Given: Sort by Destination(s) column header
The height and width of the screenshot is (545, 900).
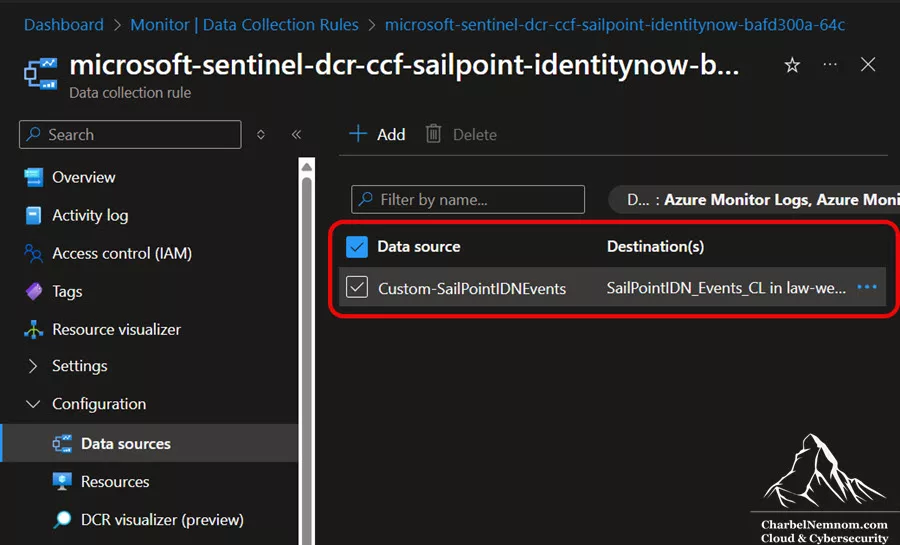Looking at the screenshot, I should pyautogui.click(x=655, y=247).
